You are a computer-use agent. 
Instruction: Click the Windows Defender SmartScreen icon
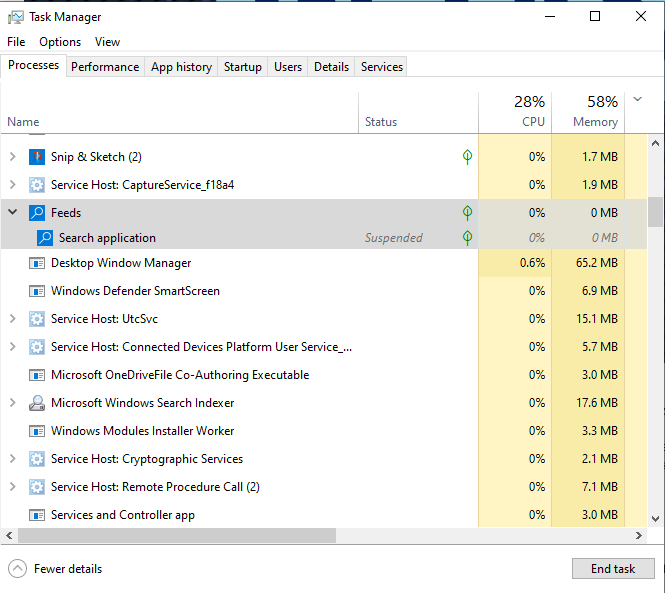pyautogui.click(x=37, y=291)
